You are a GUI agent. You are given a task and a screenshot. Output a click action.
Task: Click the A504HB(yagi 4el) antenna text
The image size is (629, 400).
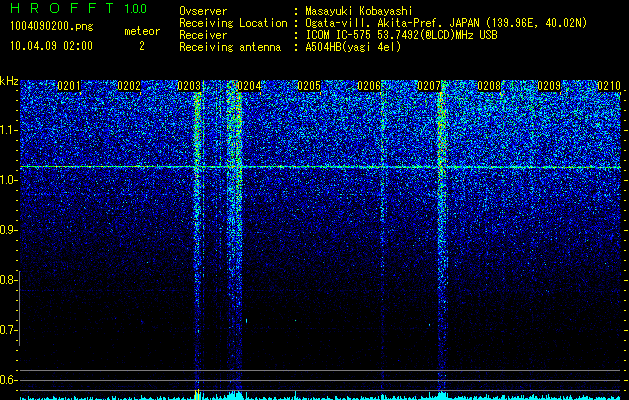pyautogui.click(x=353, y=47)
